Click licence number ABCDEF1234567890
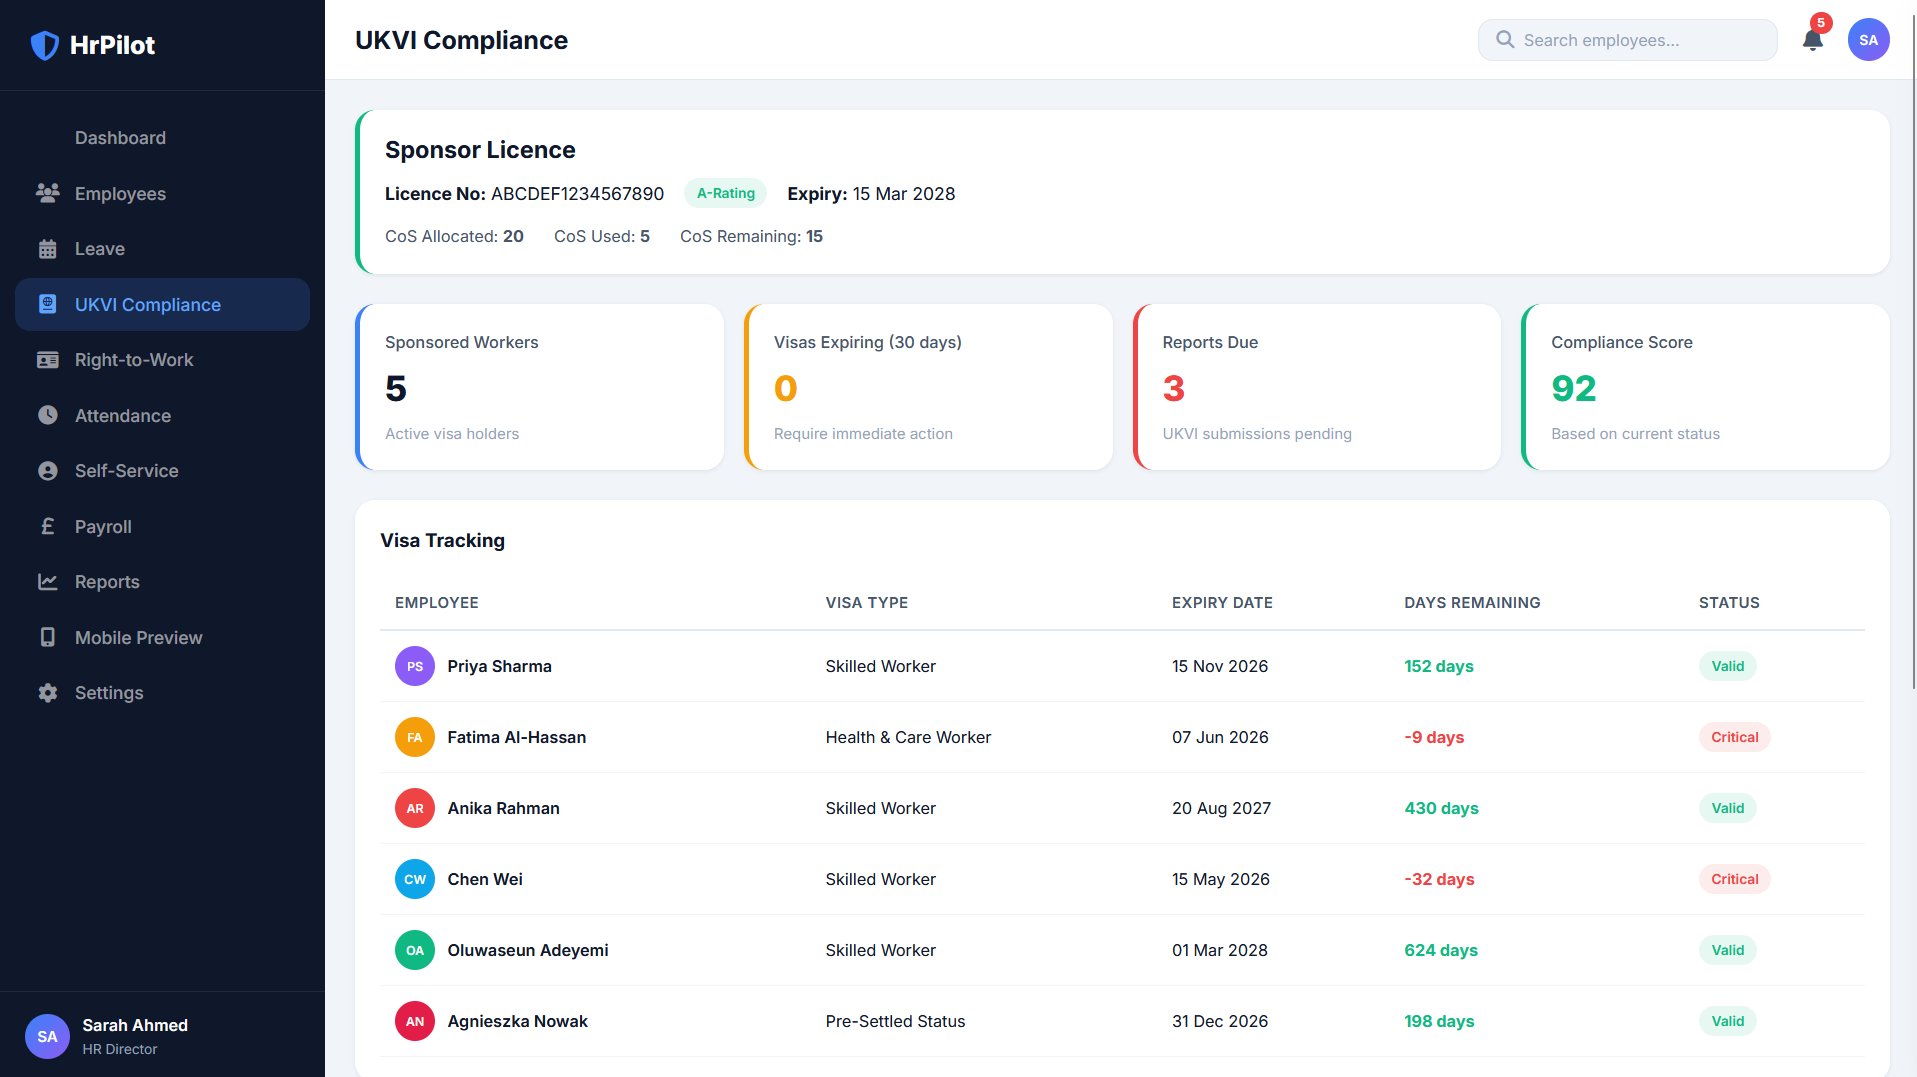Image resolution: width=1917 pixels, height=1077 pixels. (577, 194)
